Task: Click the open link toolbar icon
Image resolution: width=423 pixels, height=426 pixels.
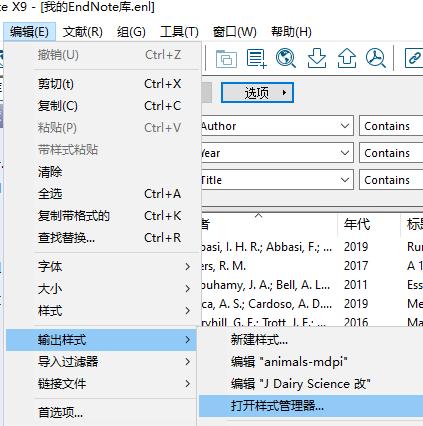Action: pos(414,59)
